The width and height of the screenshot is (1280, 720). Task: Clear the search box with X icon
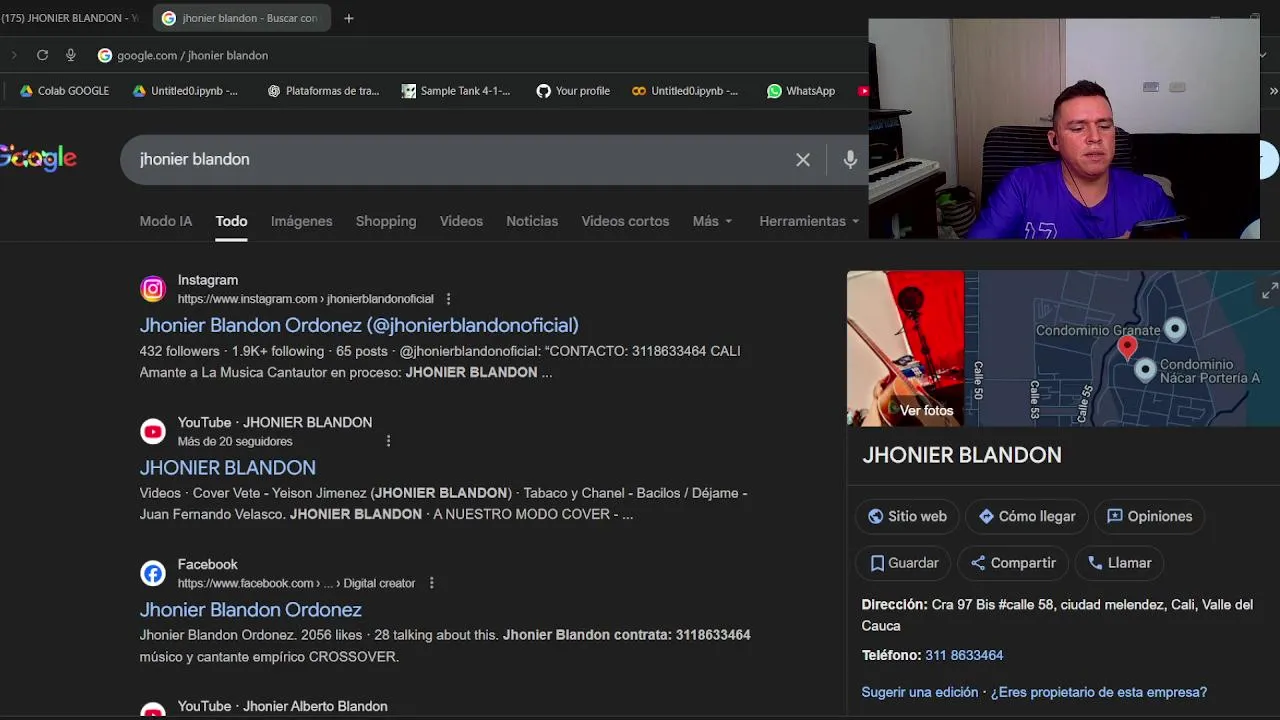[803, 159]
